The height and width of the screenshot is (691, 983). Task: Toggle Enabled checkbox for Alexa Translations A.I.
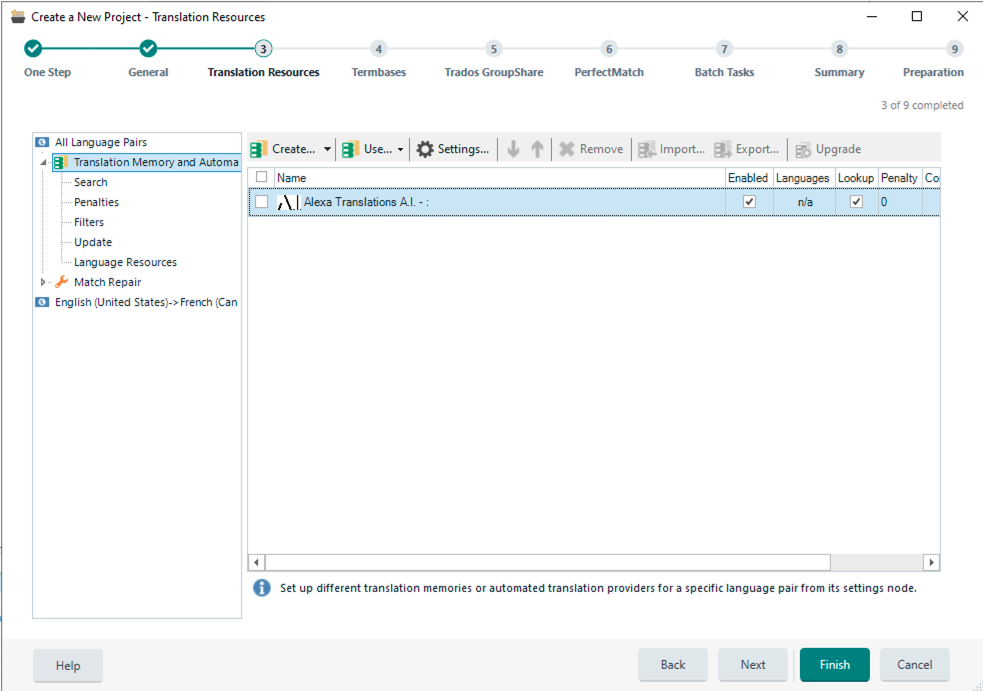[749, 202]
